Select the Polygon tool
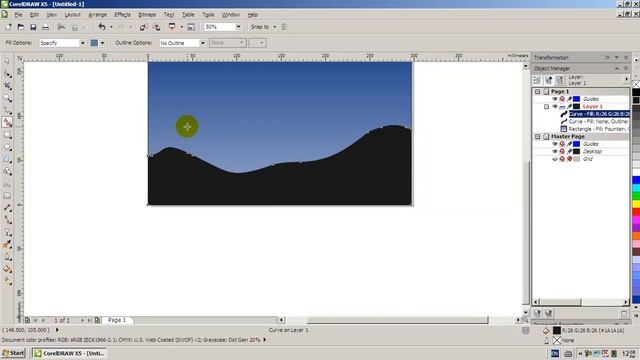 click(7, 159)
